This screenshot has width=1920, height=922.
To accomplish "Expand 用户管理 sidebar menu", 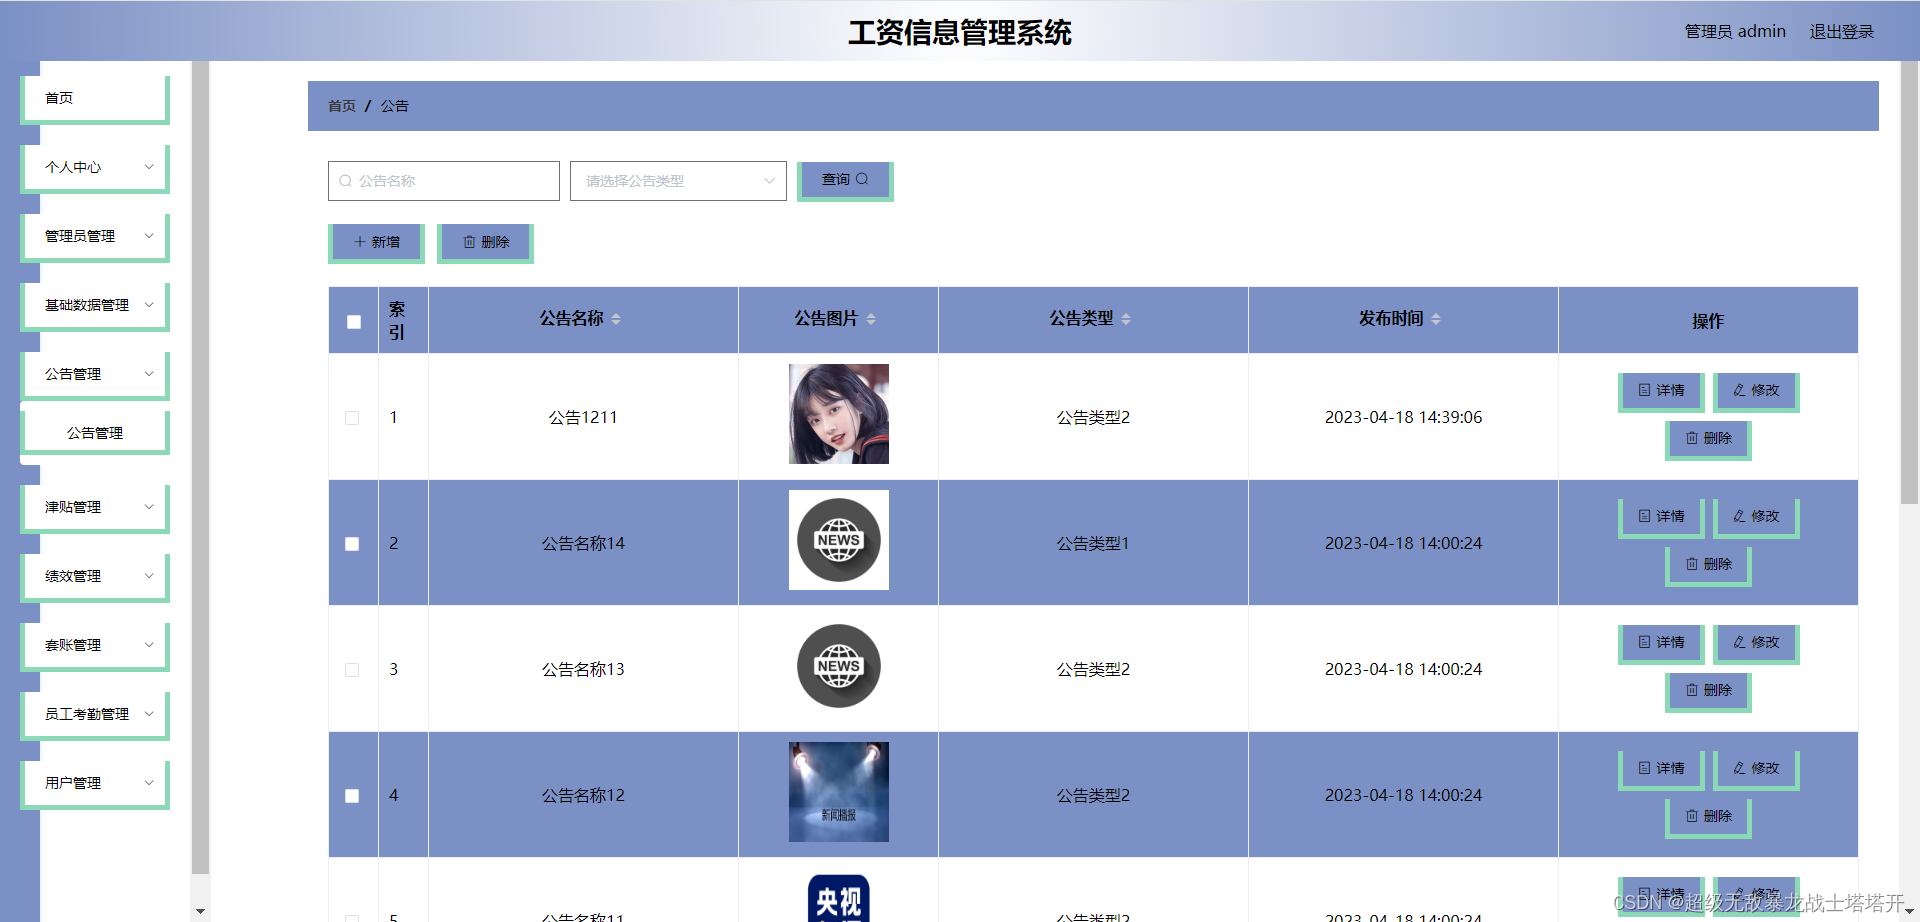I will [95, 784].
